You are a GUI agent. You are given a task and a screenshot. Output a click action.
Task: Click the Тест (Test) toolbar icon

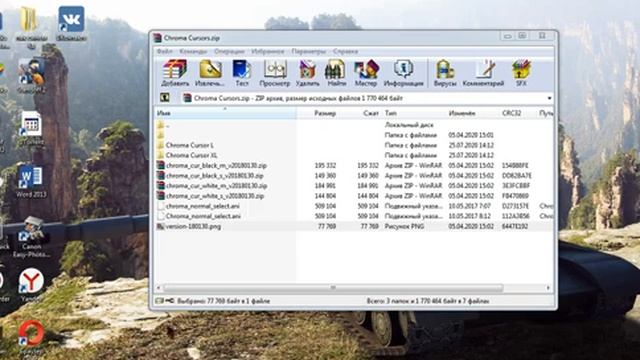coord(242,73)
